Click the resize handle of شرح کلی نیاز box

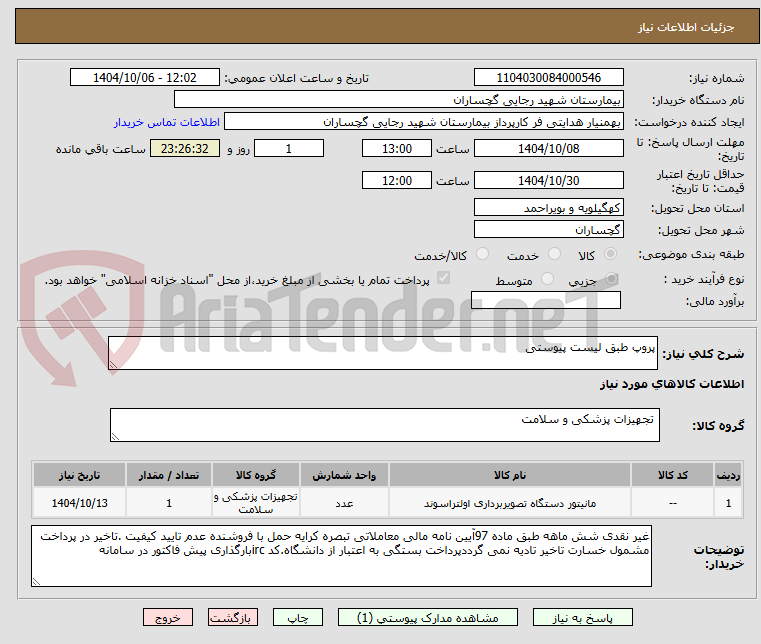click(x=113, y=364)
